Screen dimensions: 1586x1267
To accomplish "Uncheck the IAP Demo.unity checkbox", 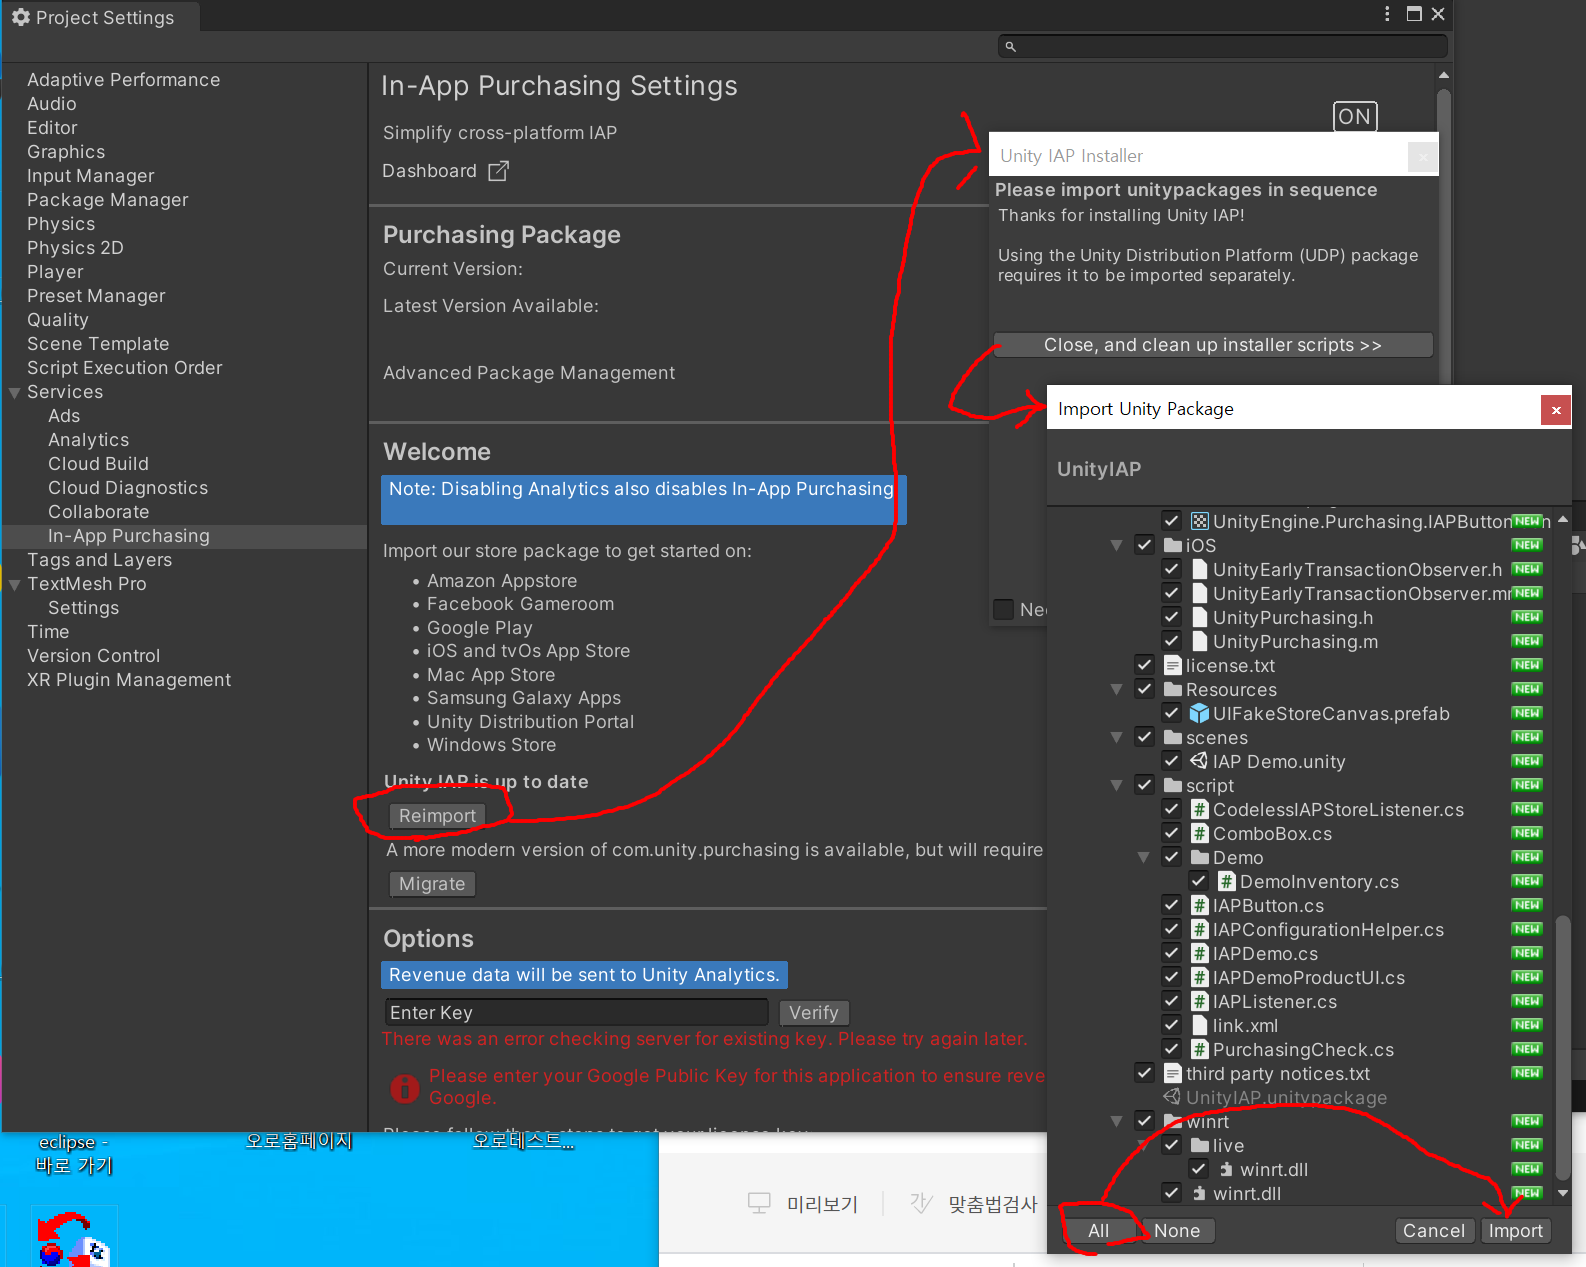I will (1172, 761).
